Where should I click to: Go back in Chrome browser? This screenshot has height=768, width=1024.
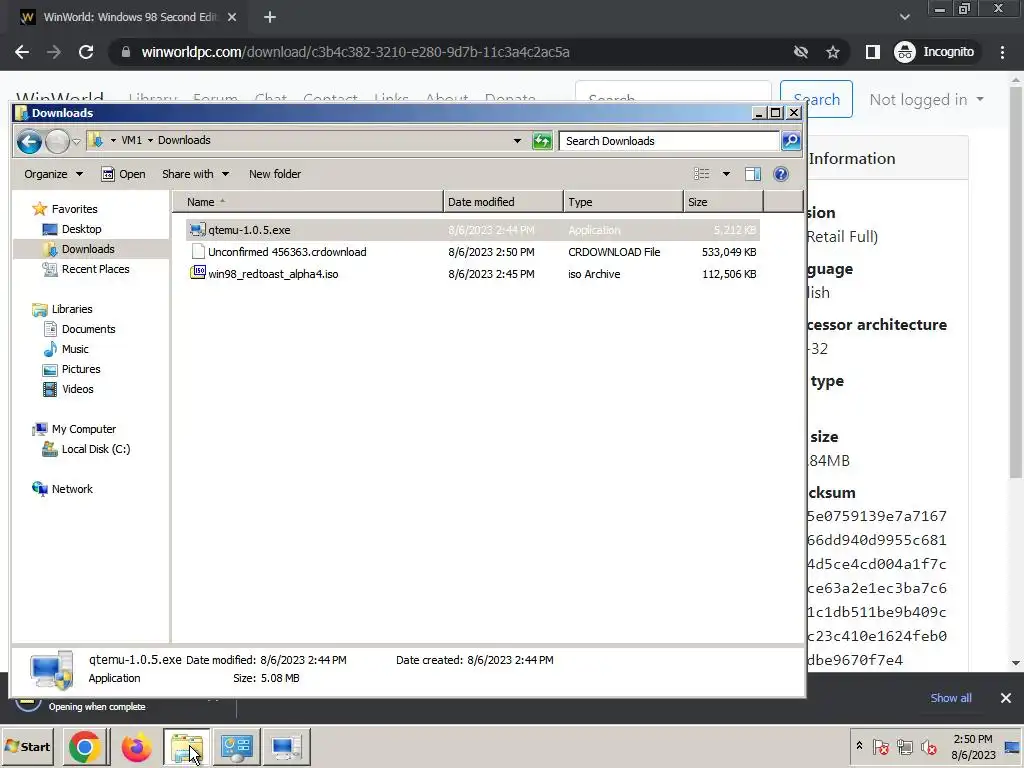point(22,52)
